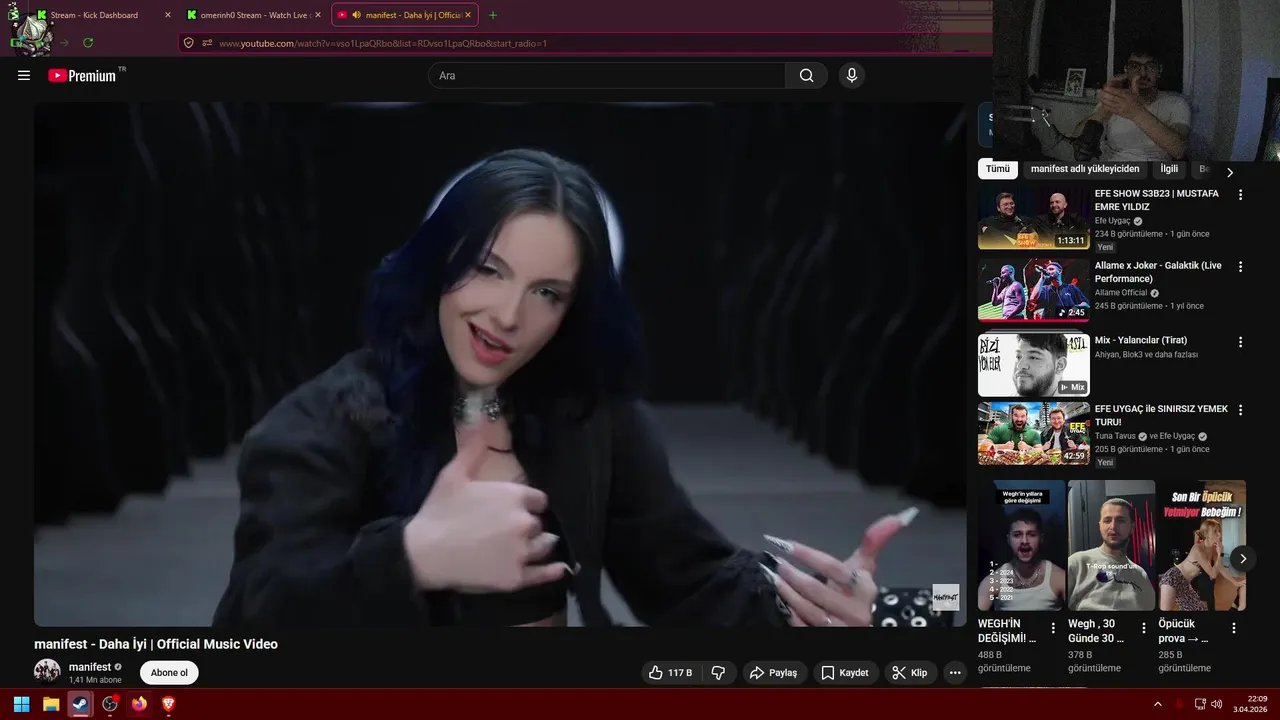
Task: Open the OBS icon in taskbar
Action: point(110,704)
